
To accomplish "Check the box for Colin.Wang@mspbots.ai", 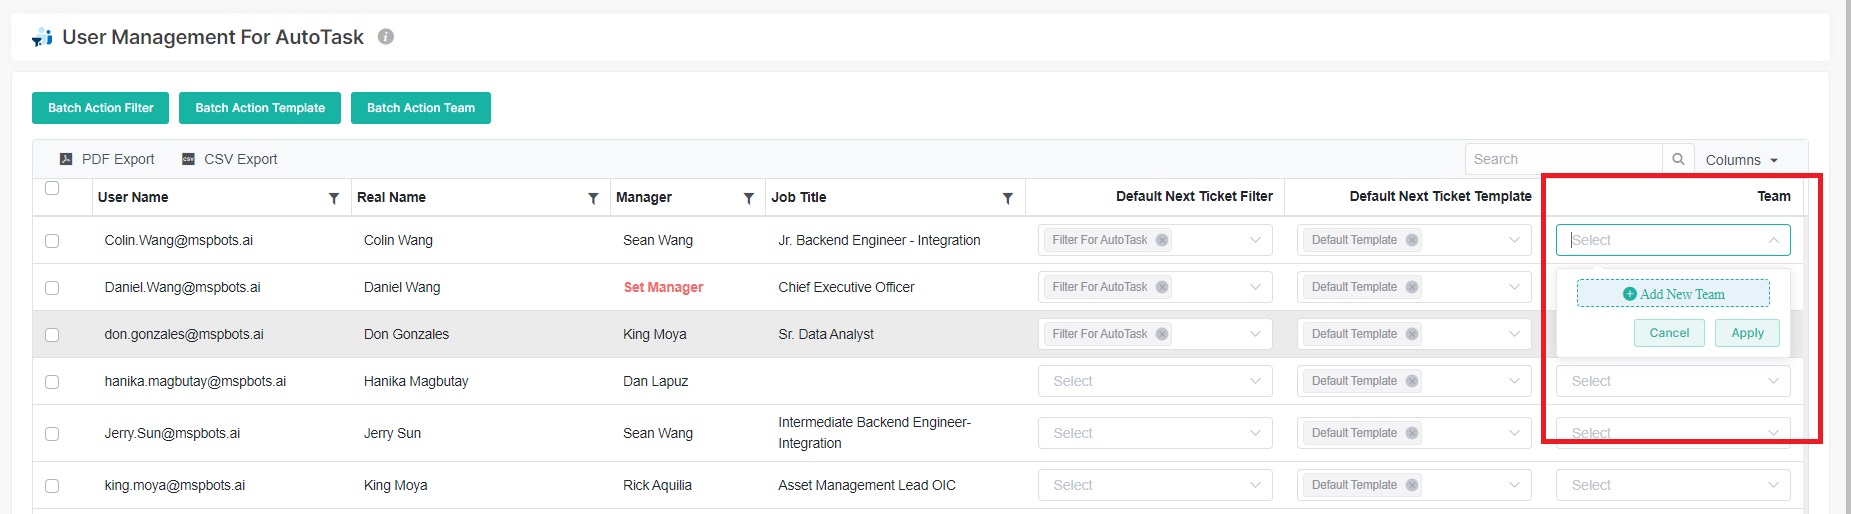I will [x=52, y=241].
